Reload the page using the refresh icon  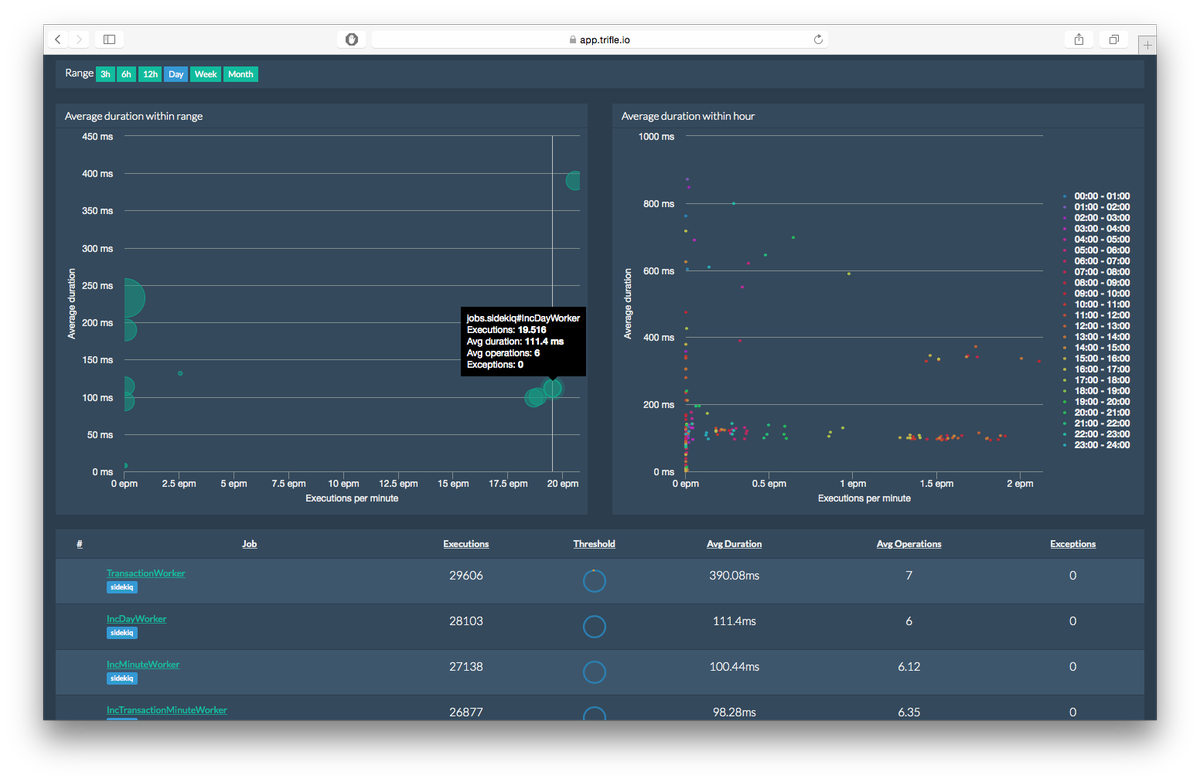coord(818,39)
